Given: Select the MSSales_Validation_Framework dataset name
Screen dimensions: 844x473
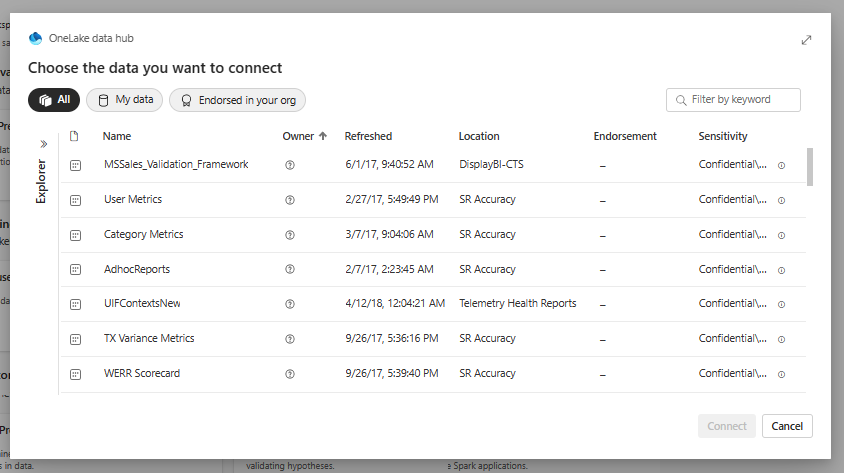Looking at the screenshot, I should coord(176,164).
